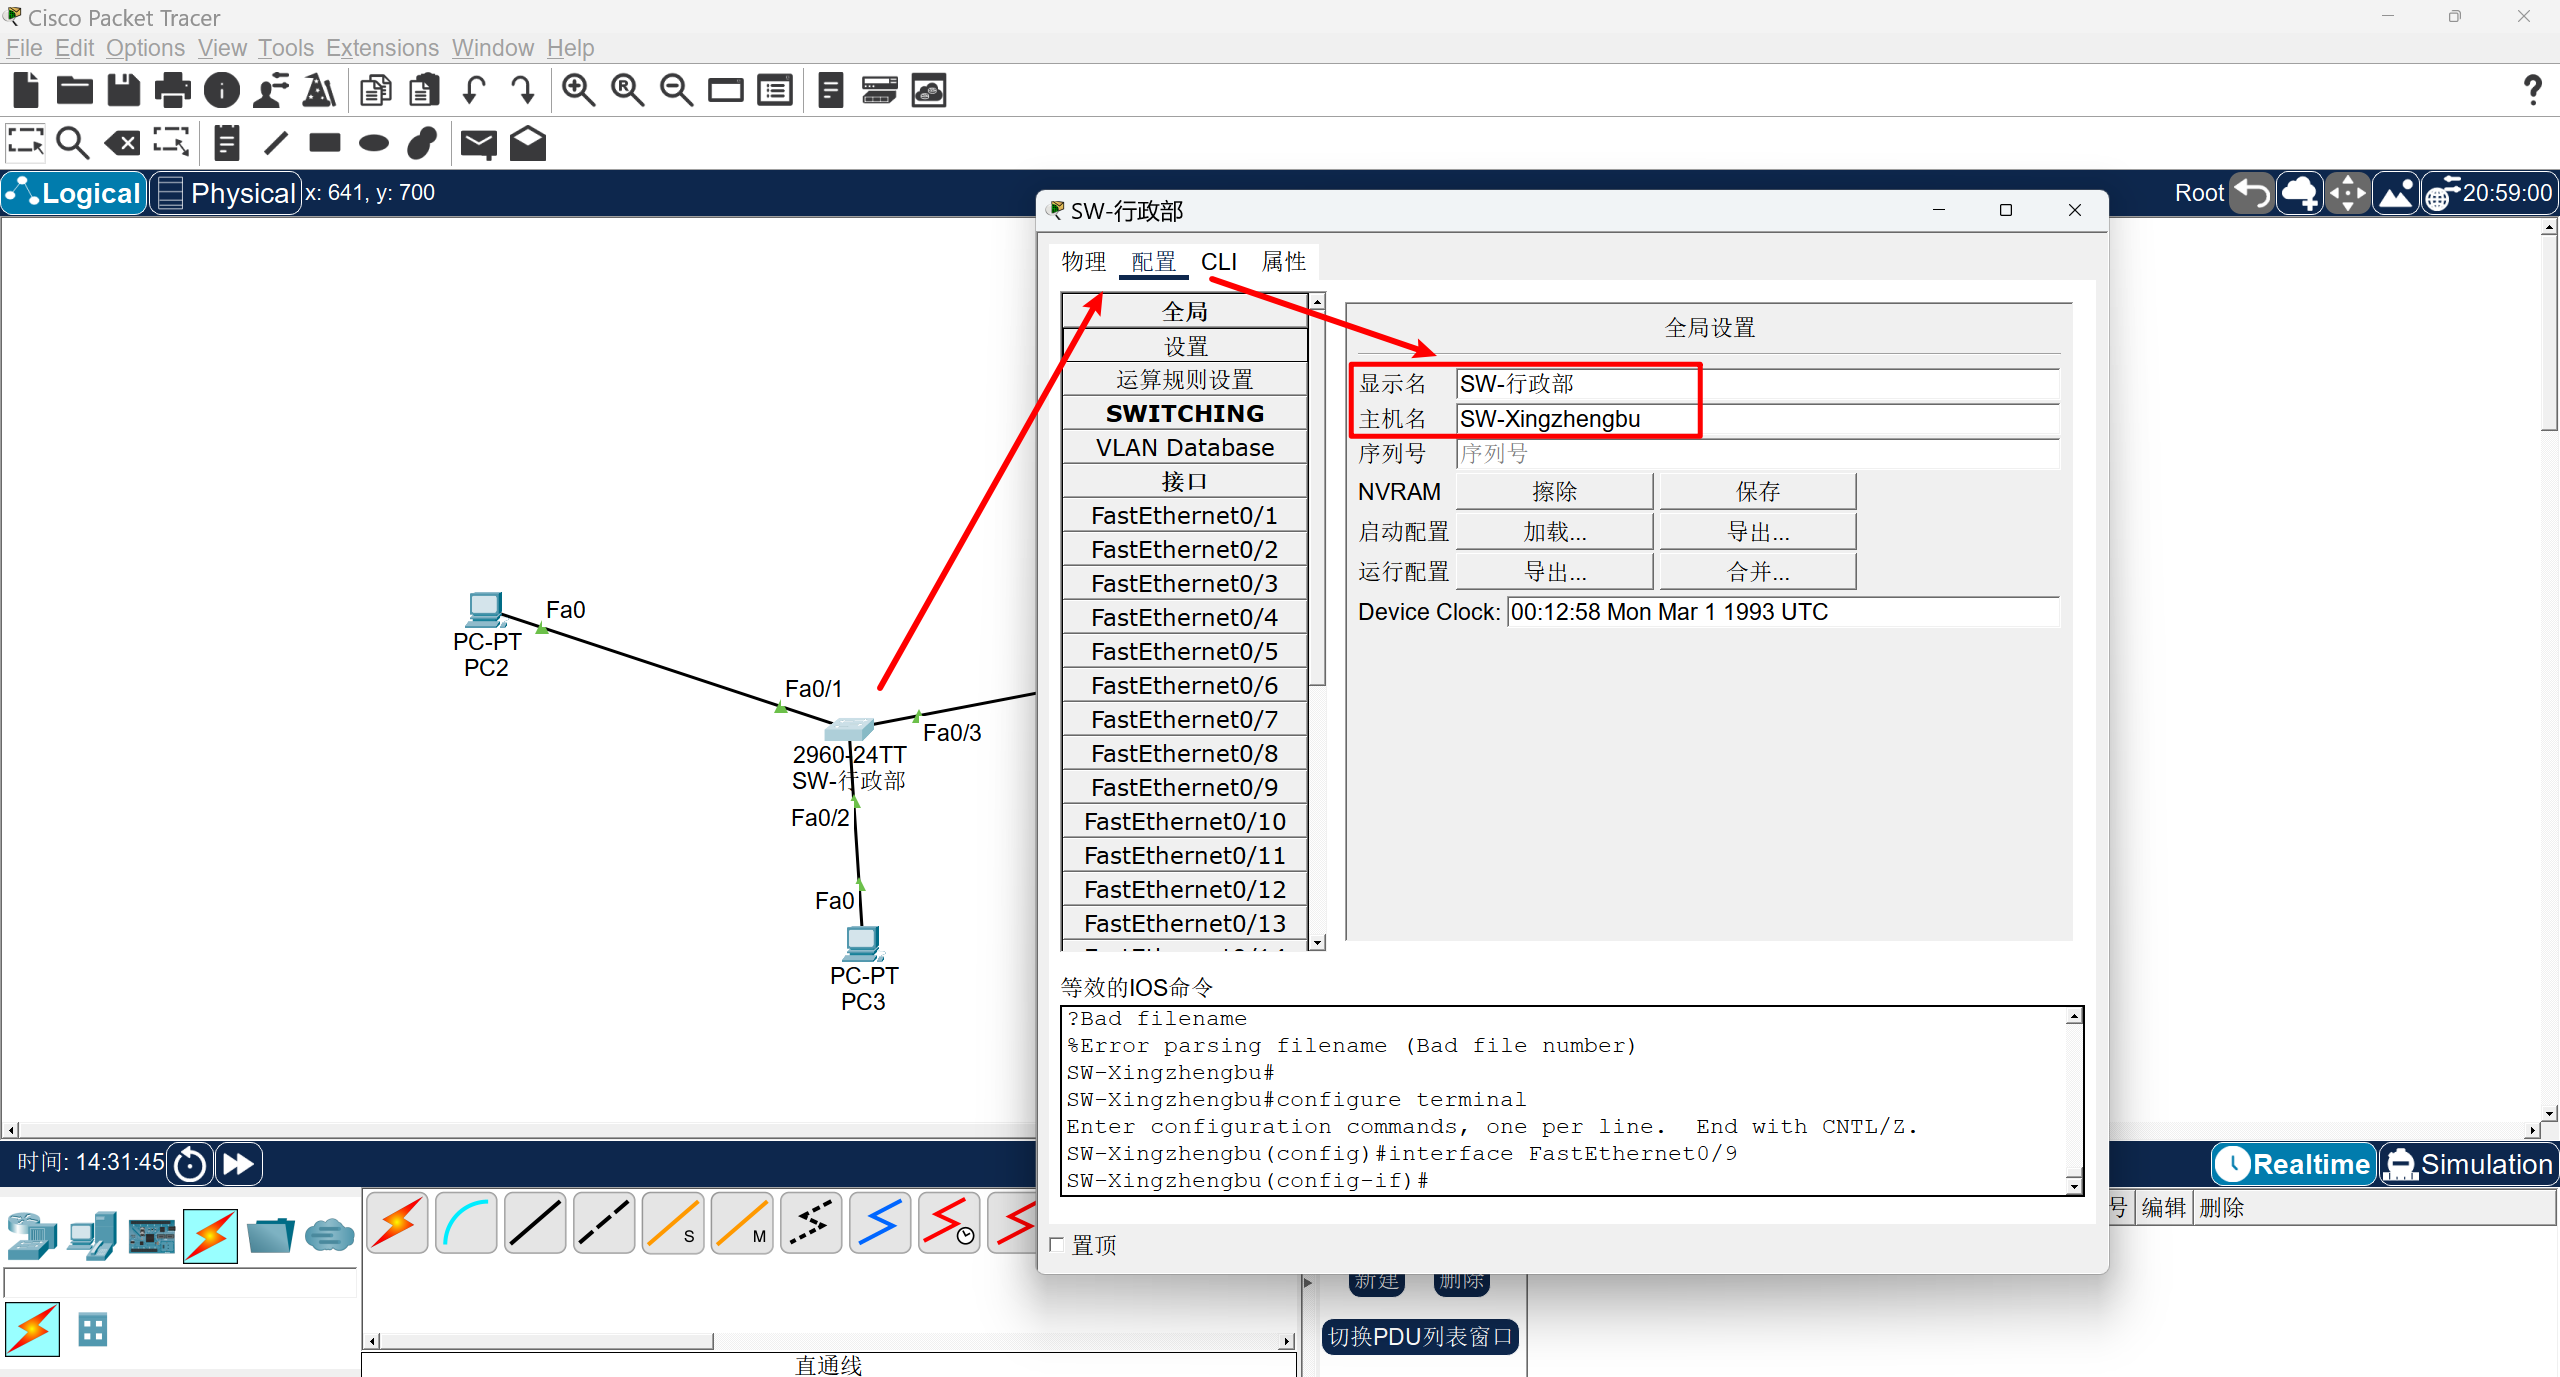Click the 运行配置 合并... button
The height and width of the screenshot is (1377, 2560).
click(x=1758, y=572)
